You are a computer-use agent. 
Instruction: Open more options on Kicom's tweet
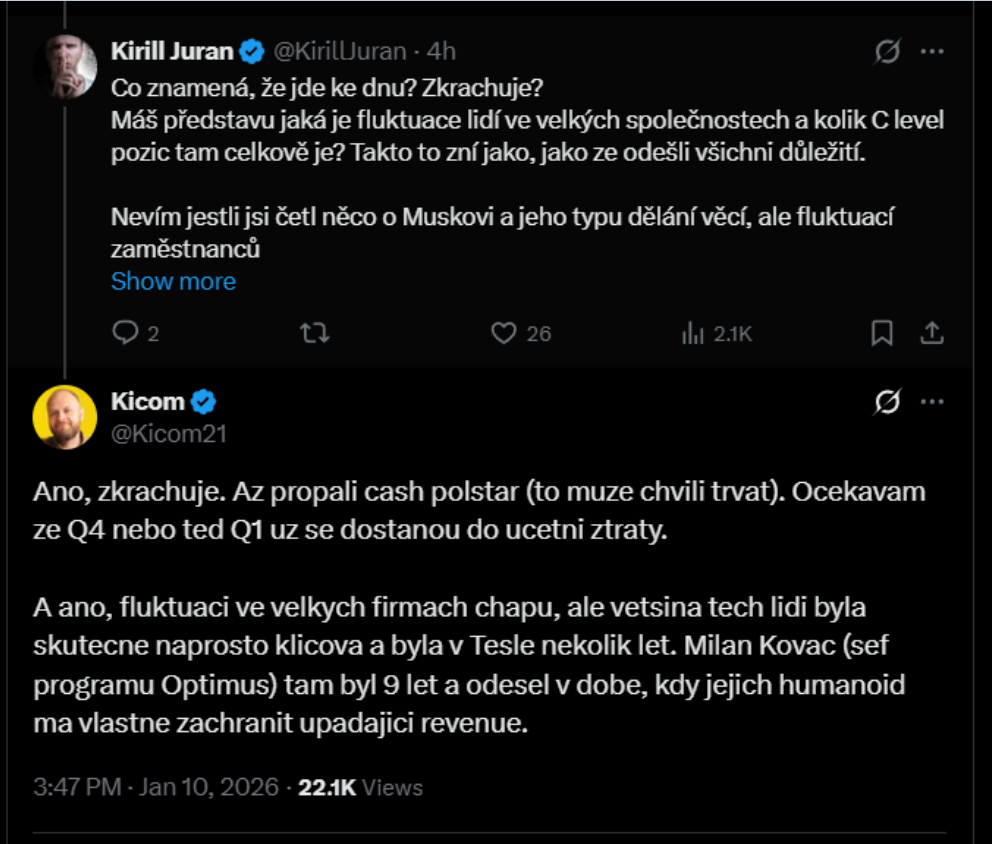(x=931, y=402)
